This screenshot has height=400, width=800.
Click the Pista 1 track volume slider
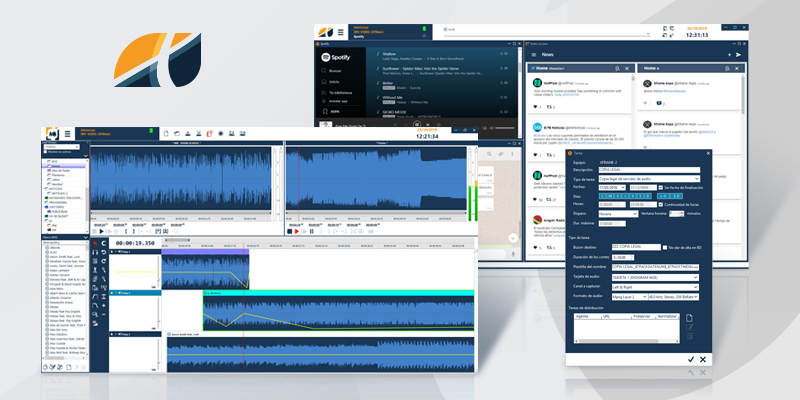coord(158,270)
